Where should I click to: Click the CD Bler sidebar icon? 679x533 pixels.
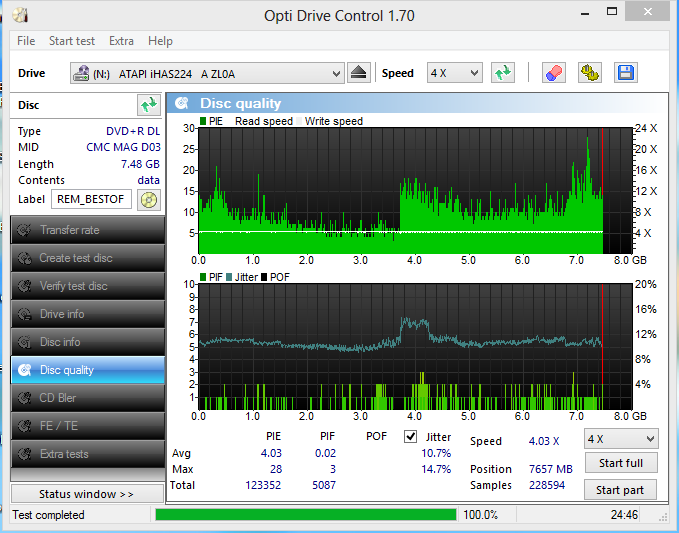[25, 398]
